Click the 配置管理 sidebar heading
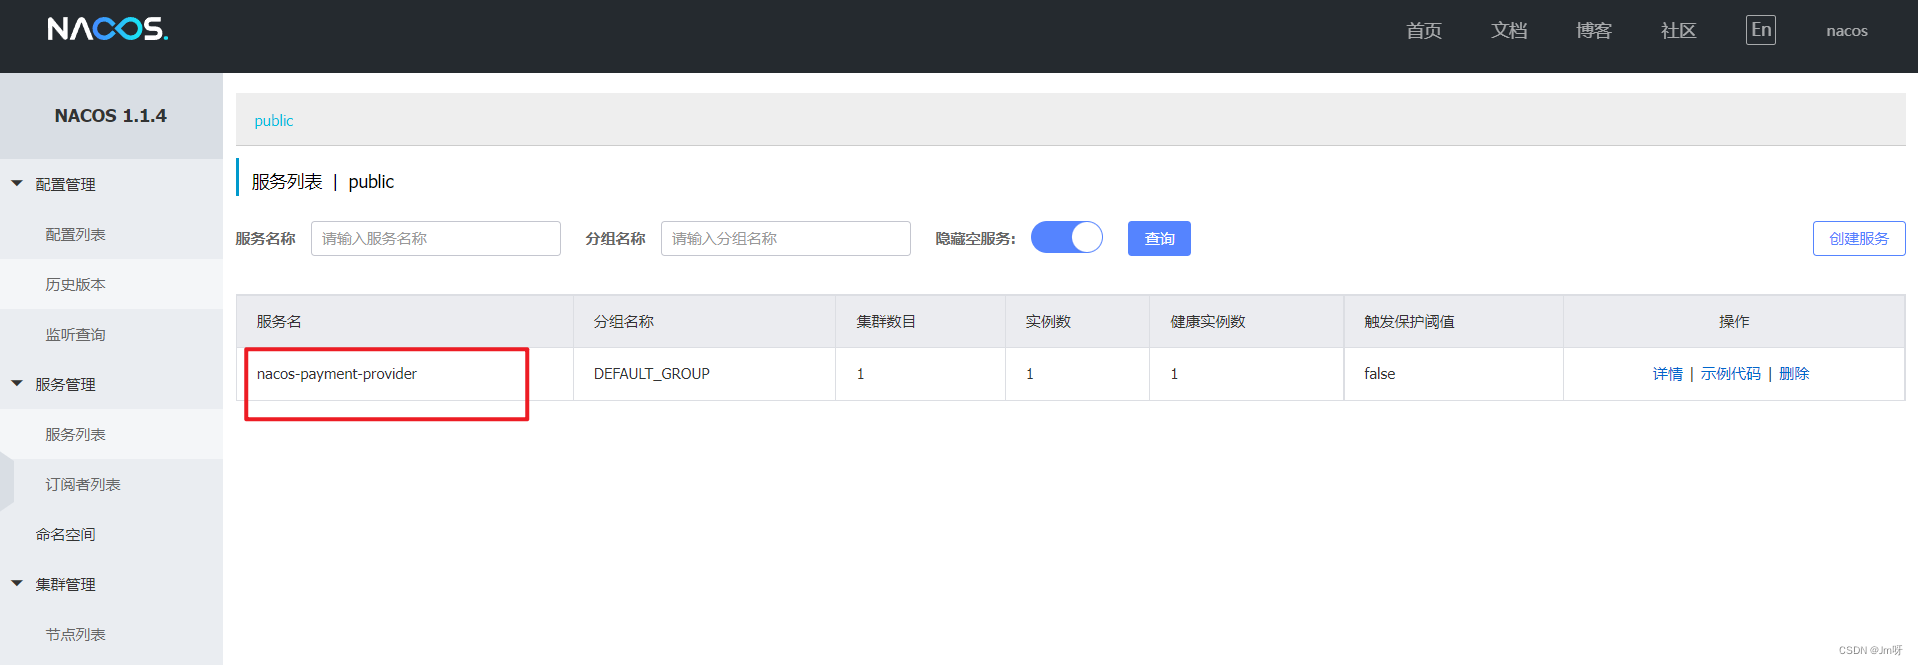The image size is (1918, 665). point(66,184)
